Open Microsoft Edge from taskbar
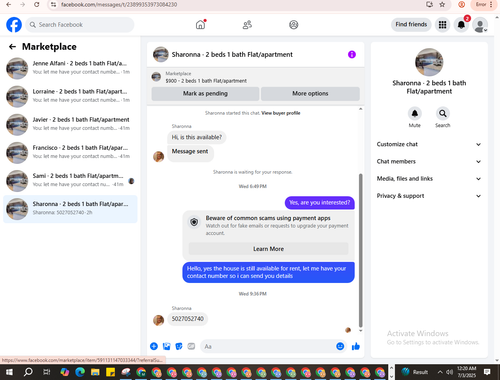This screenshot has width=500, height=380. (80, 372)
